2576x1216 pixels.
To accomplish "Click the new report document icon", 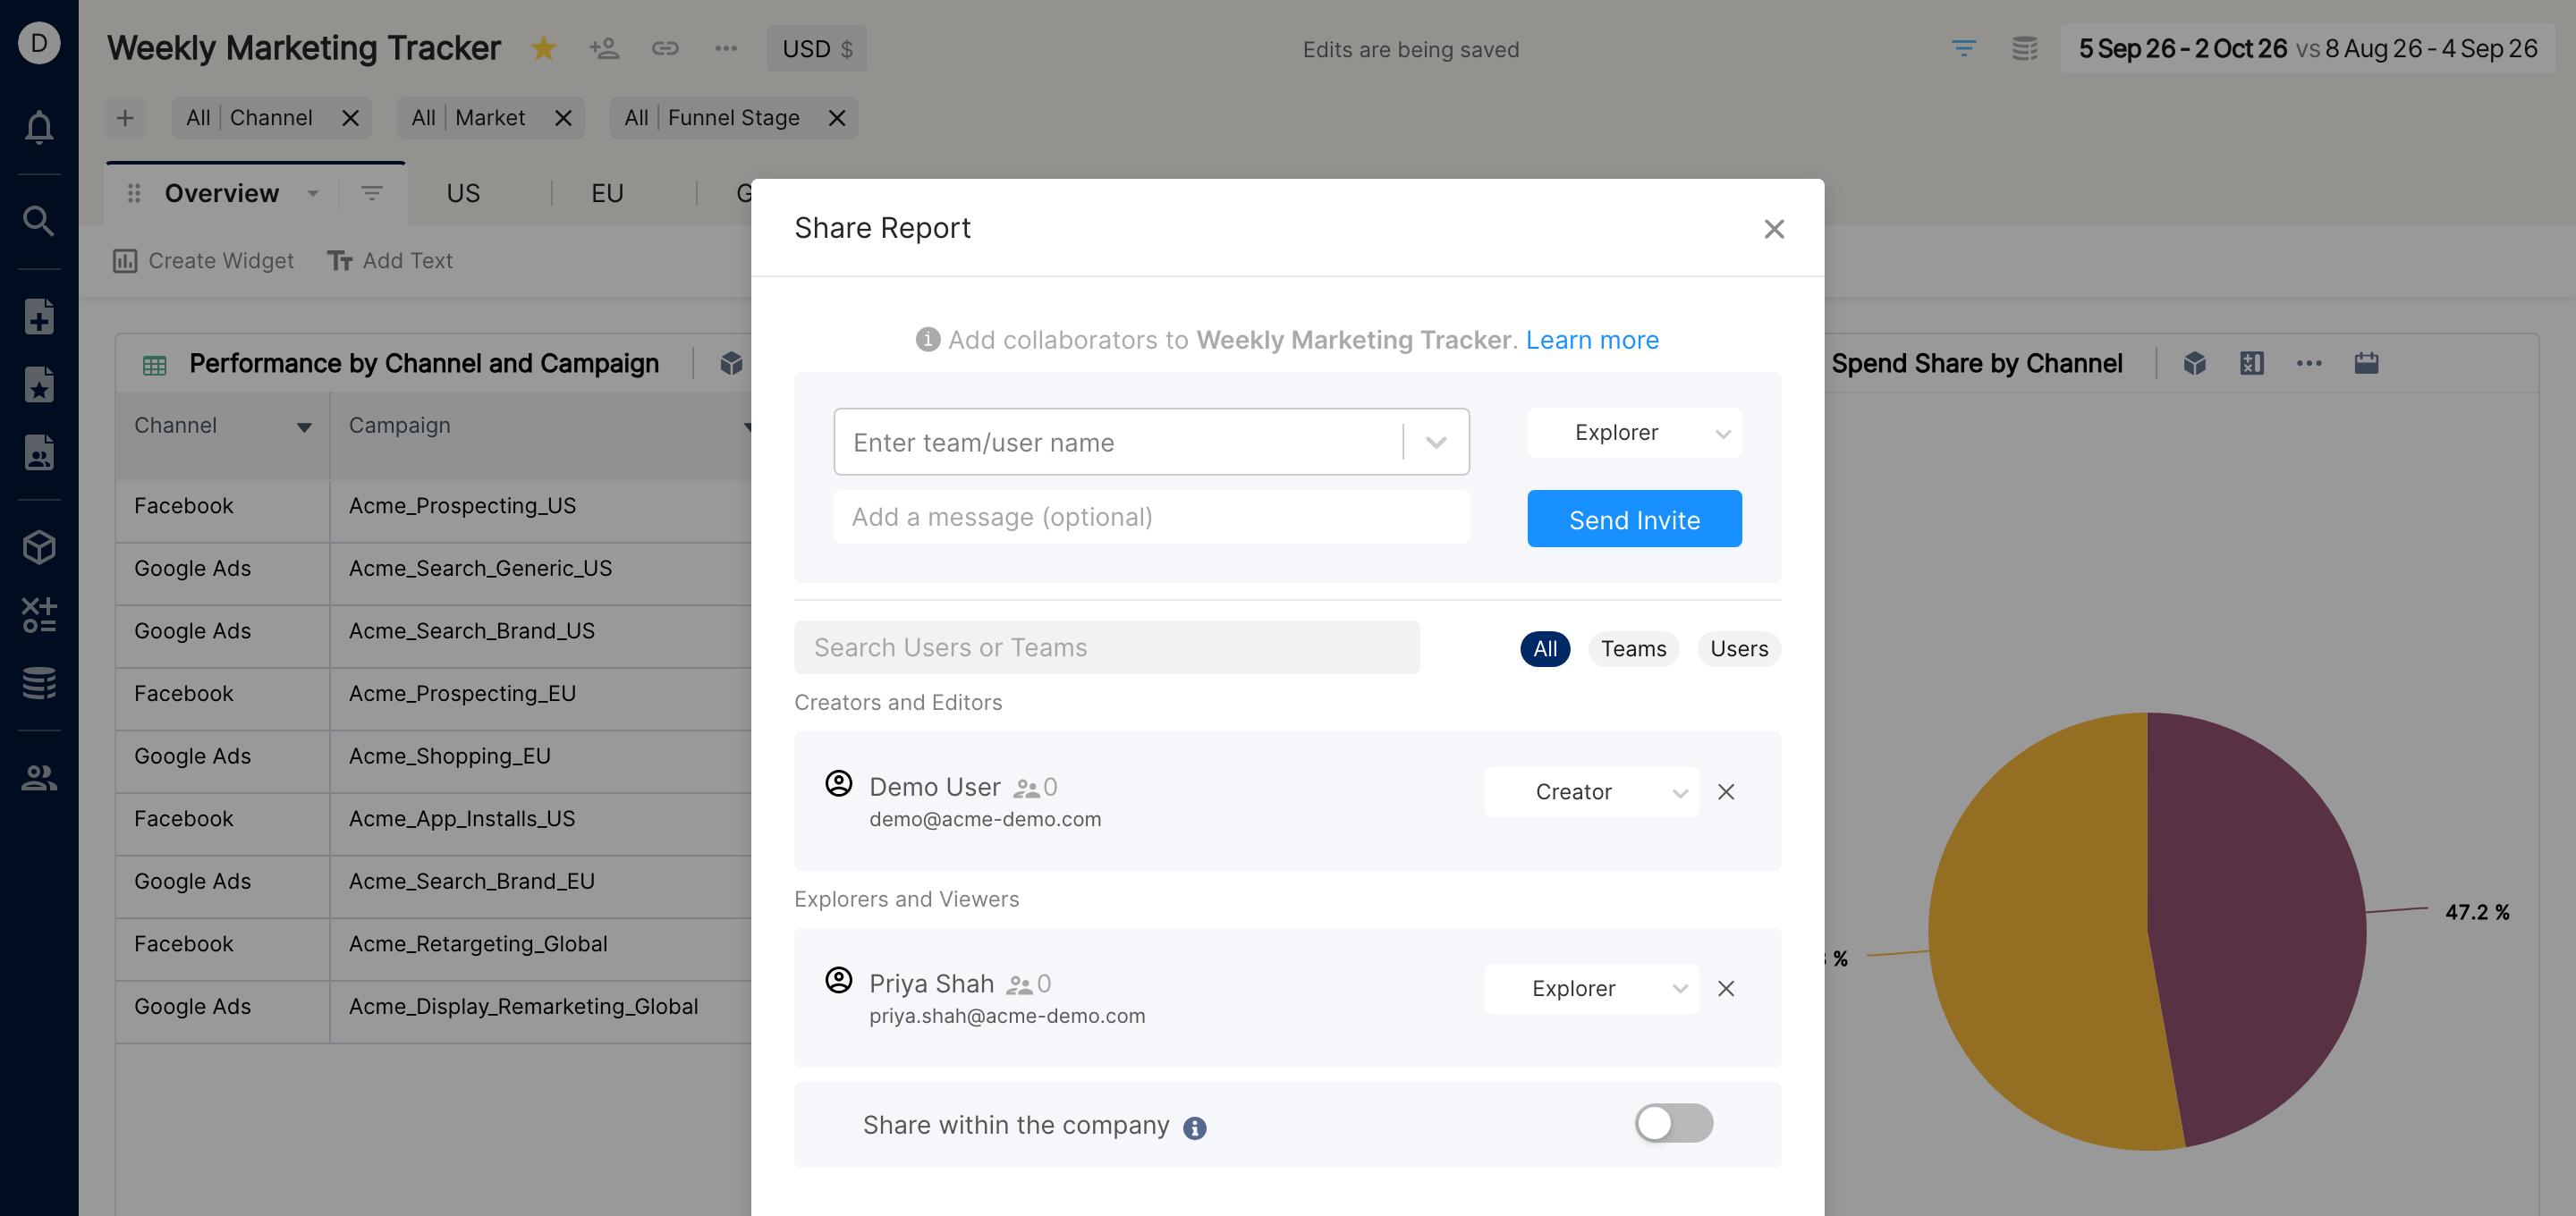I will (39, 317).
